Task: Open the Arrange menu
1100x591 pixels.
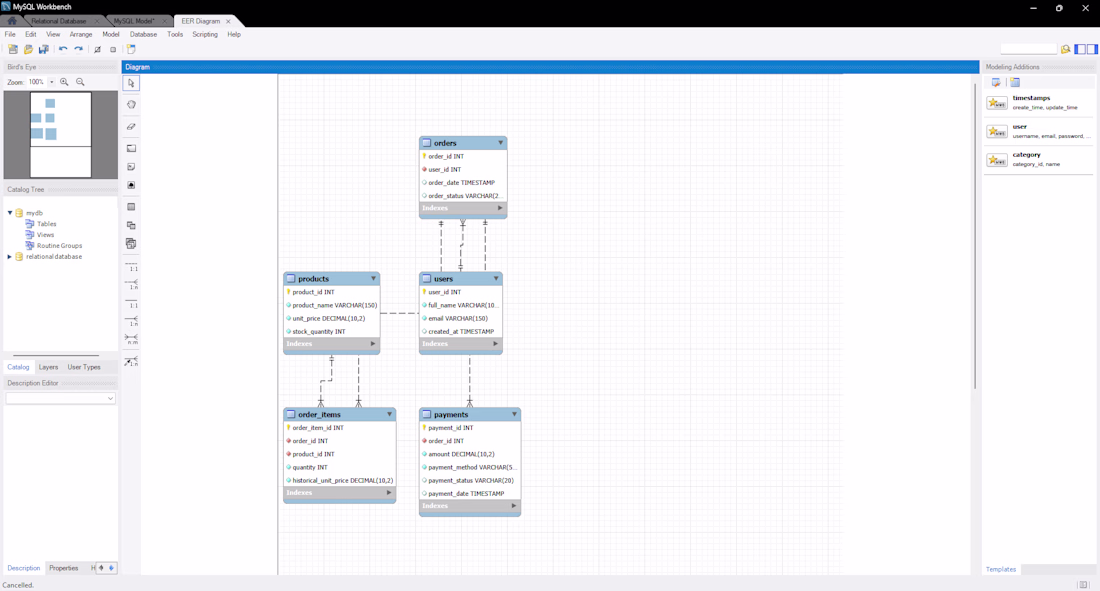Action: 81,34
